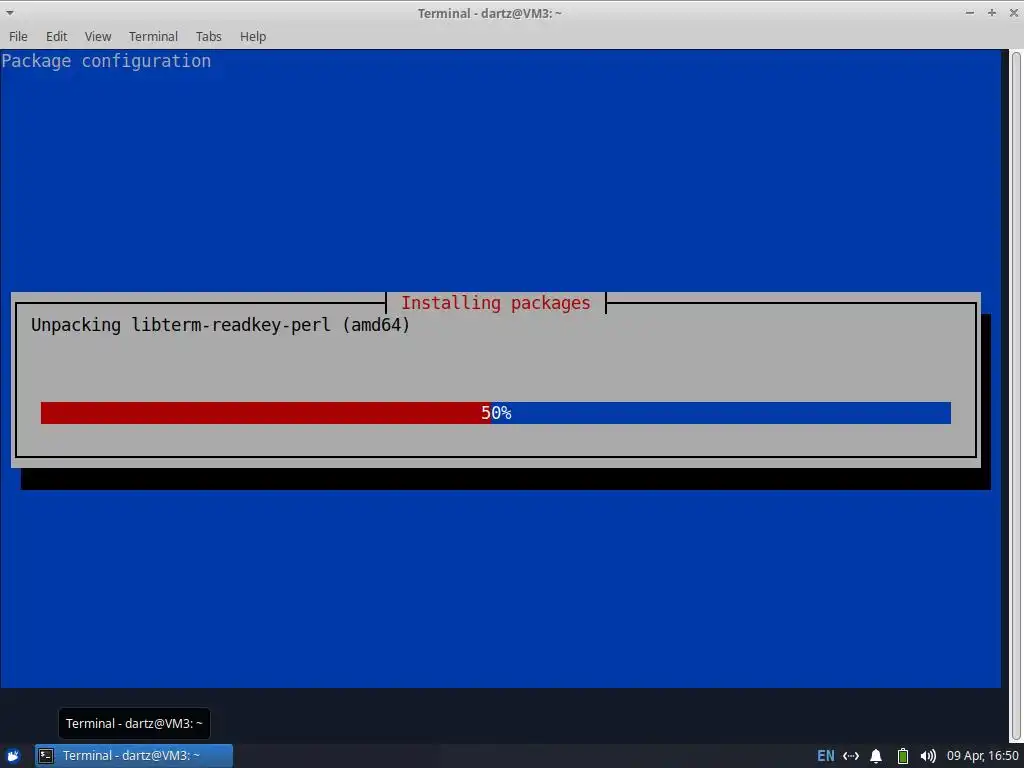Click the clock showing 09 Apr, 16:50
Viewport: 1024px width, 768px height.
pyautogui.click(x=983, y=756)
